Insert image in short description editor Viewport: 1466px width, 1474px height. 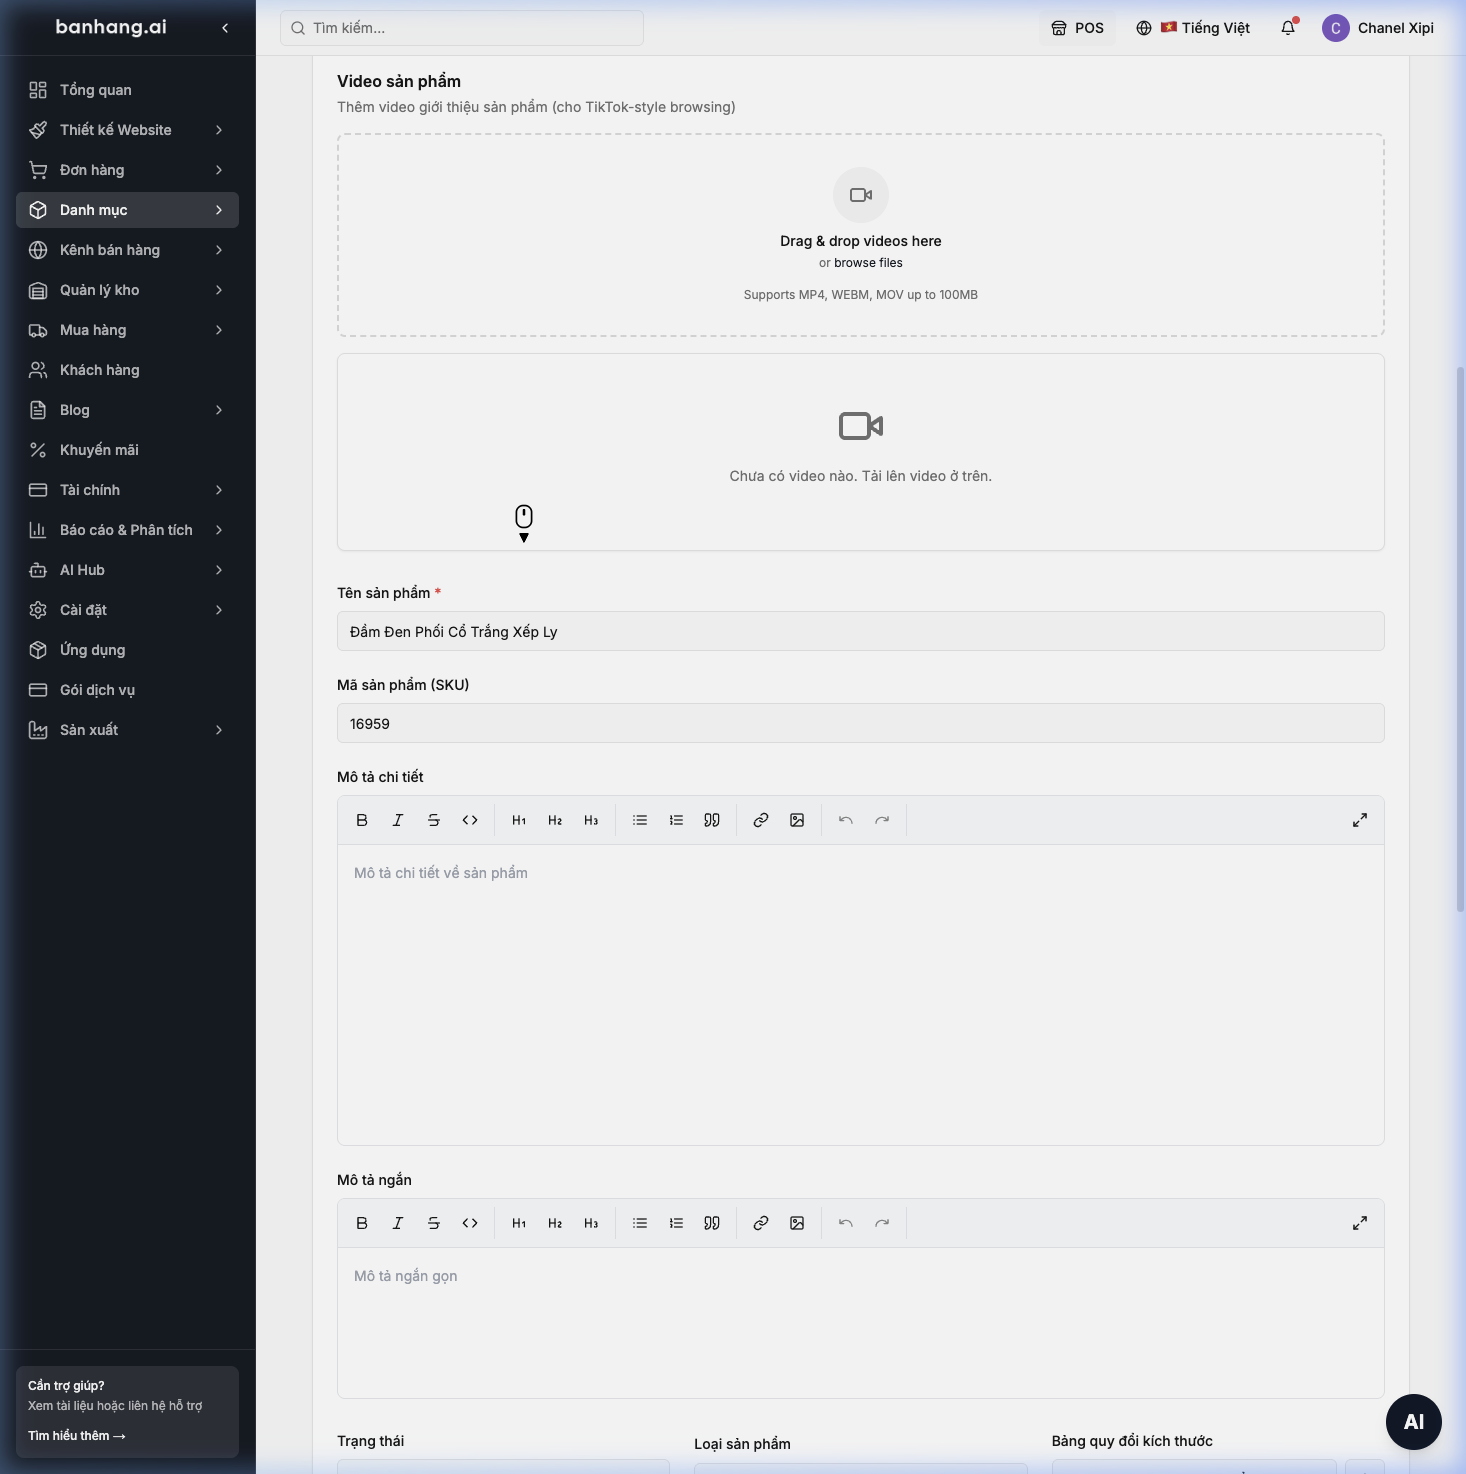tap(797, 1223)
